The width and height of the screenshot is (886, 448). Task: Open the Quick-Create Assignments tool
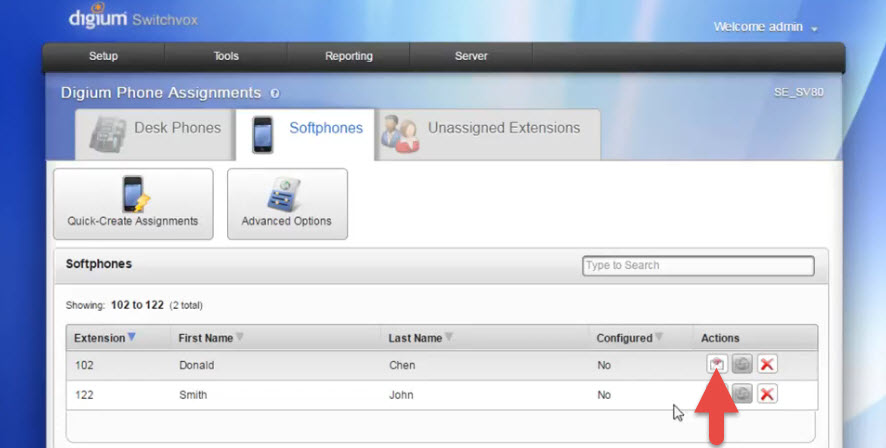point(133,204)
